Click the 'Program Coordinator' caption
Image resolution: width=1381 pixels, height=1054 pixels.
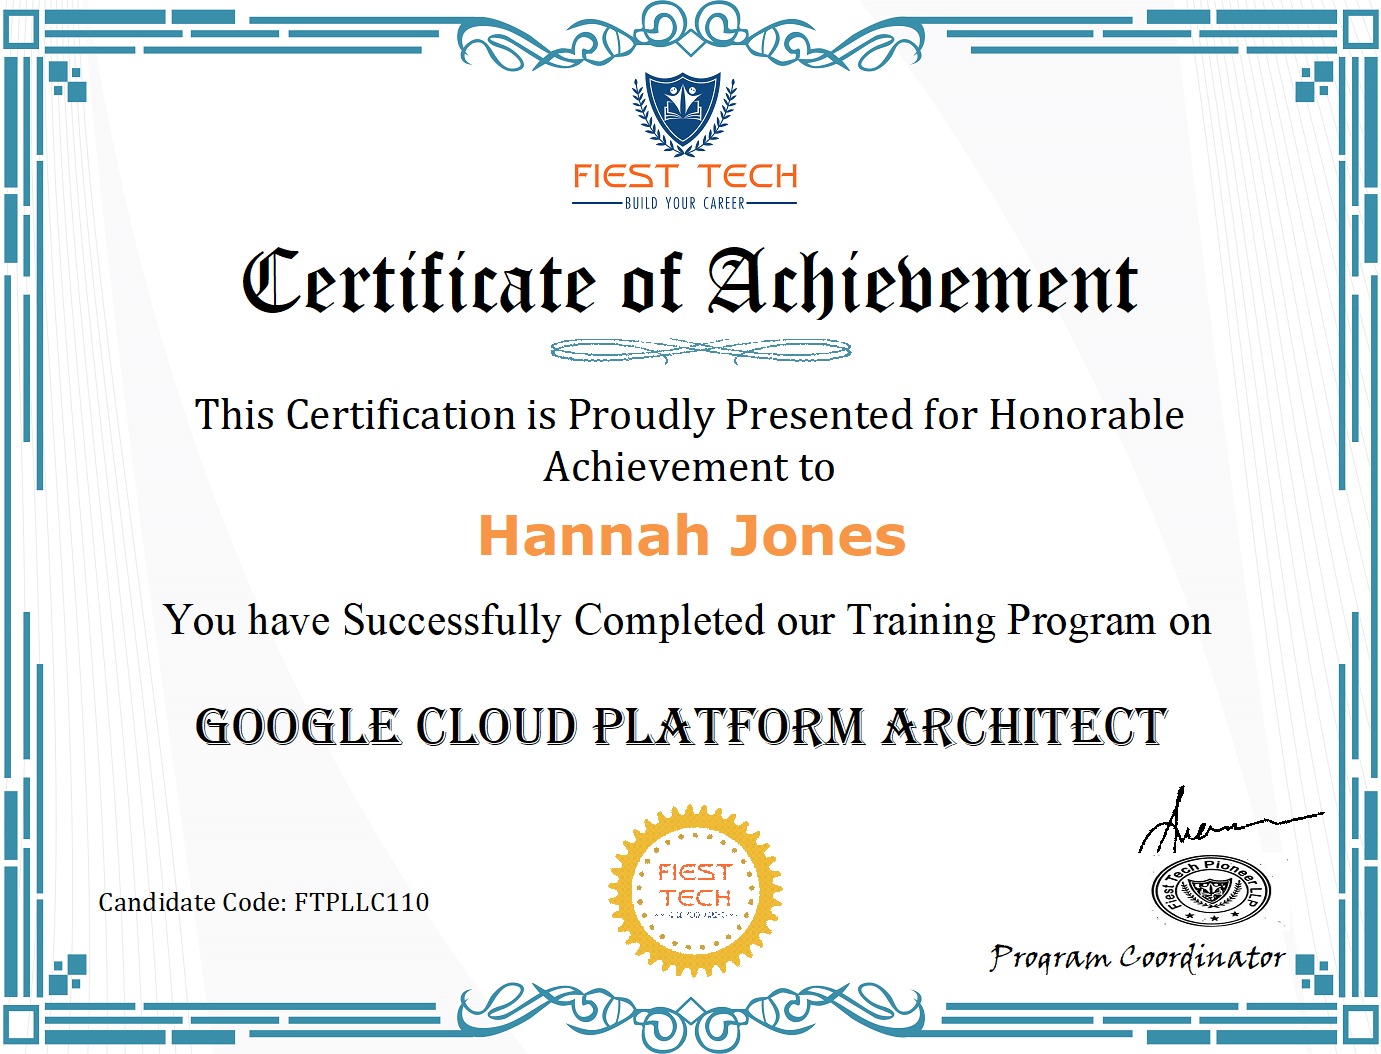point(1137,958)
